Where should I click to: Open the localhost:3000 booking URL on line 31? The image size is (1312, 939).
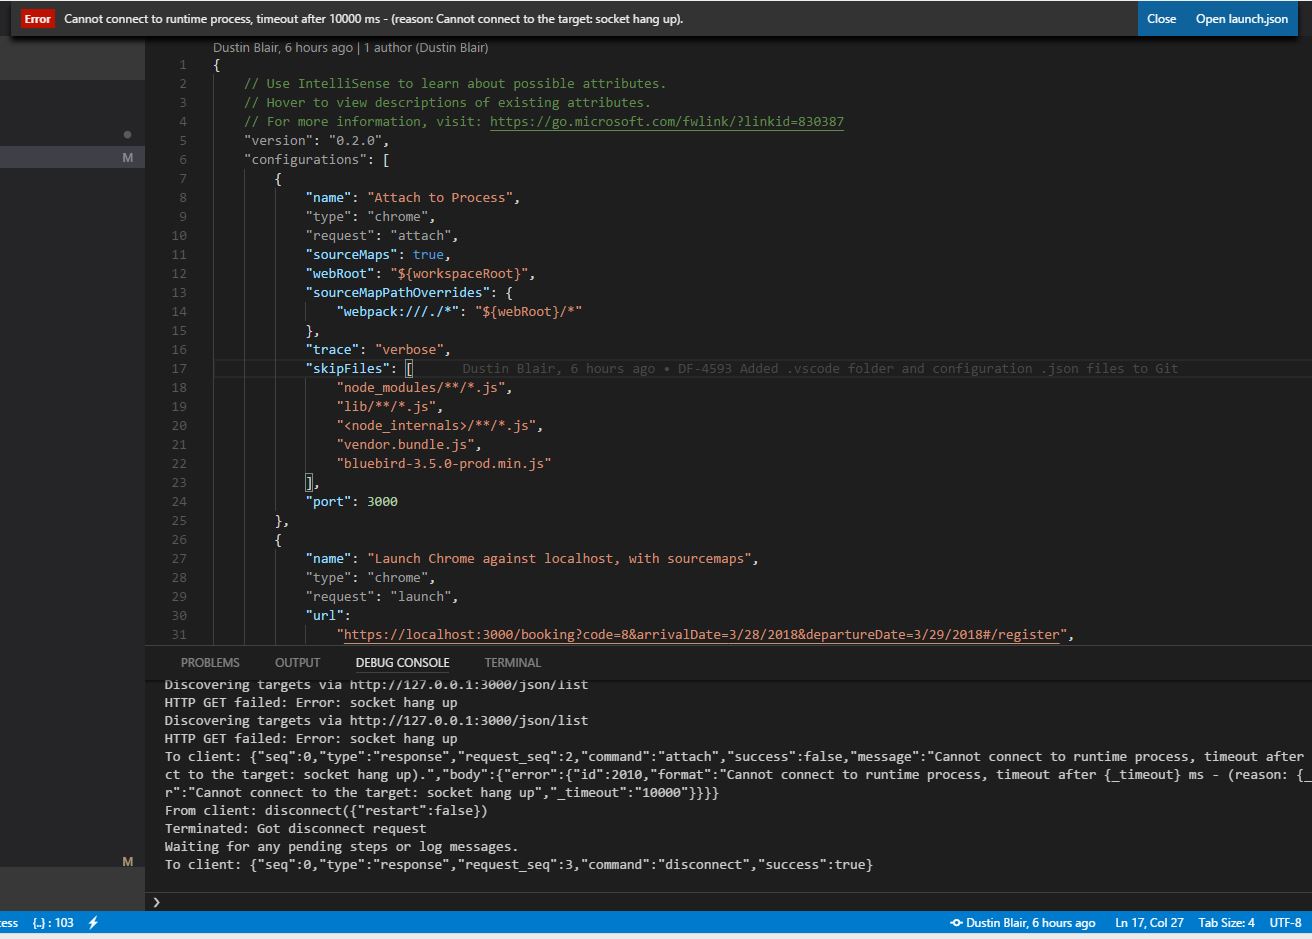[700, 634]
